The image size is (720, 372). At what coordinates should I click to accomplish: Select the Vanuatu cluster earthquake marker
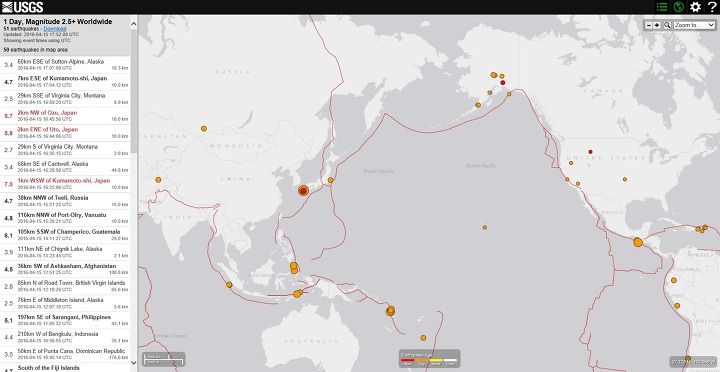point(390,311)
